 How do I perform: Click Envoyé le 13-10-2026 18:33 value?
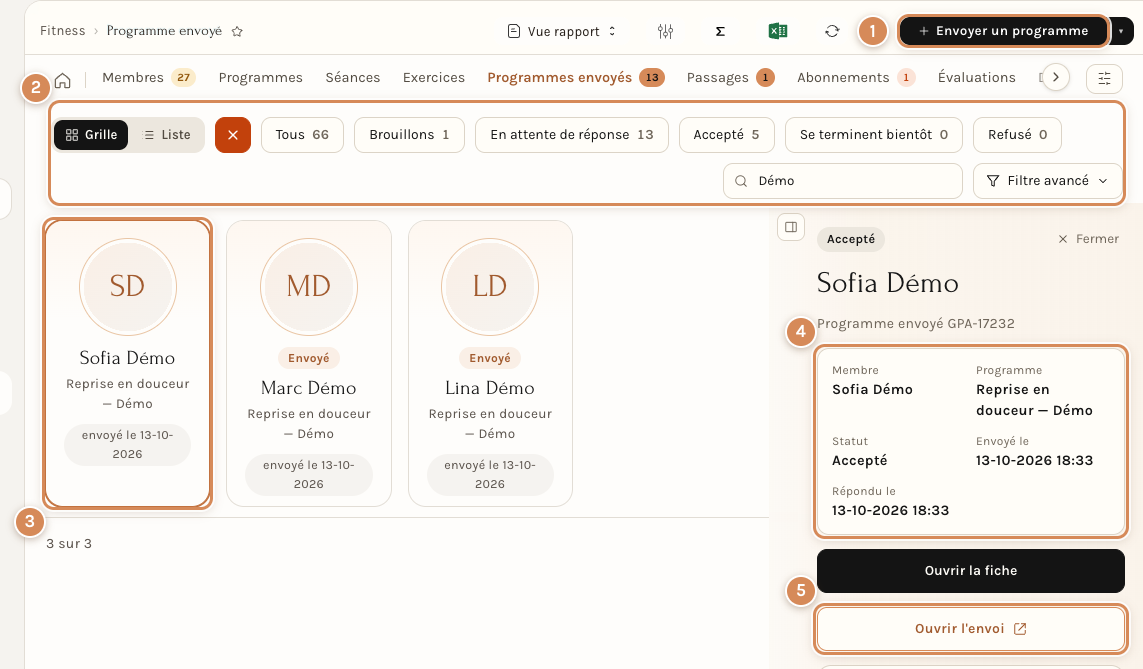1034,460
